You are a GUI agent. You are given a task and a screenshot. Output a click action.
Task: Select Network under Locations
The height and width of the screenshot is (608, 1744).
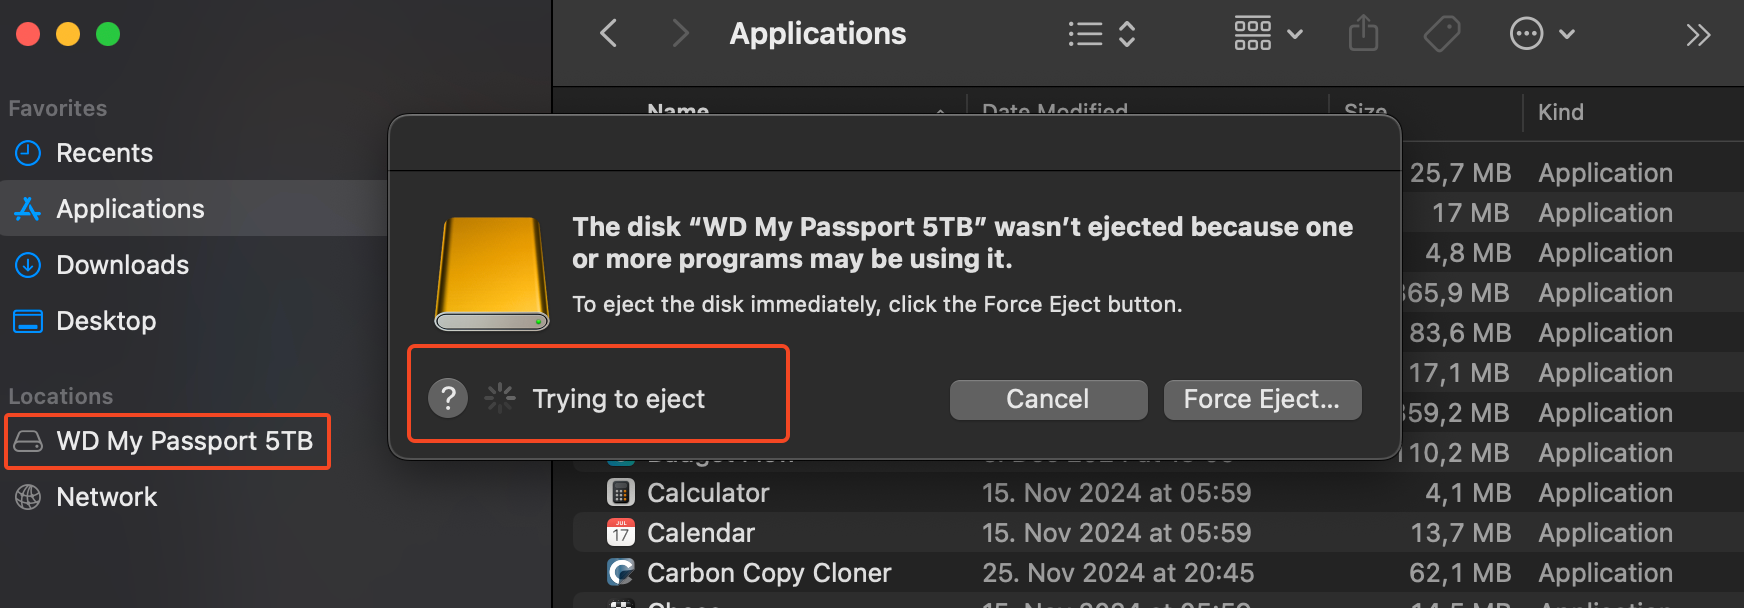(x=106, y=496)
